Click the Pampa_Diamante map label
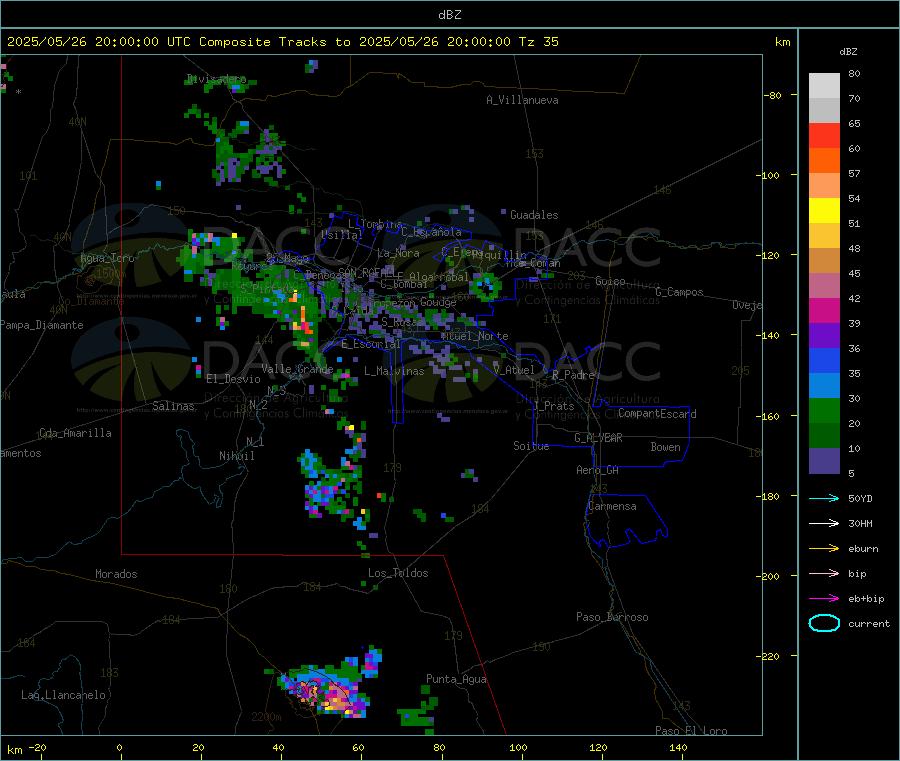900x761 pixels. pyautogui.click(x=42, y=325)
